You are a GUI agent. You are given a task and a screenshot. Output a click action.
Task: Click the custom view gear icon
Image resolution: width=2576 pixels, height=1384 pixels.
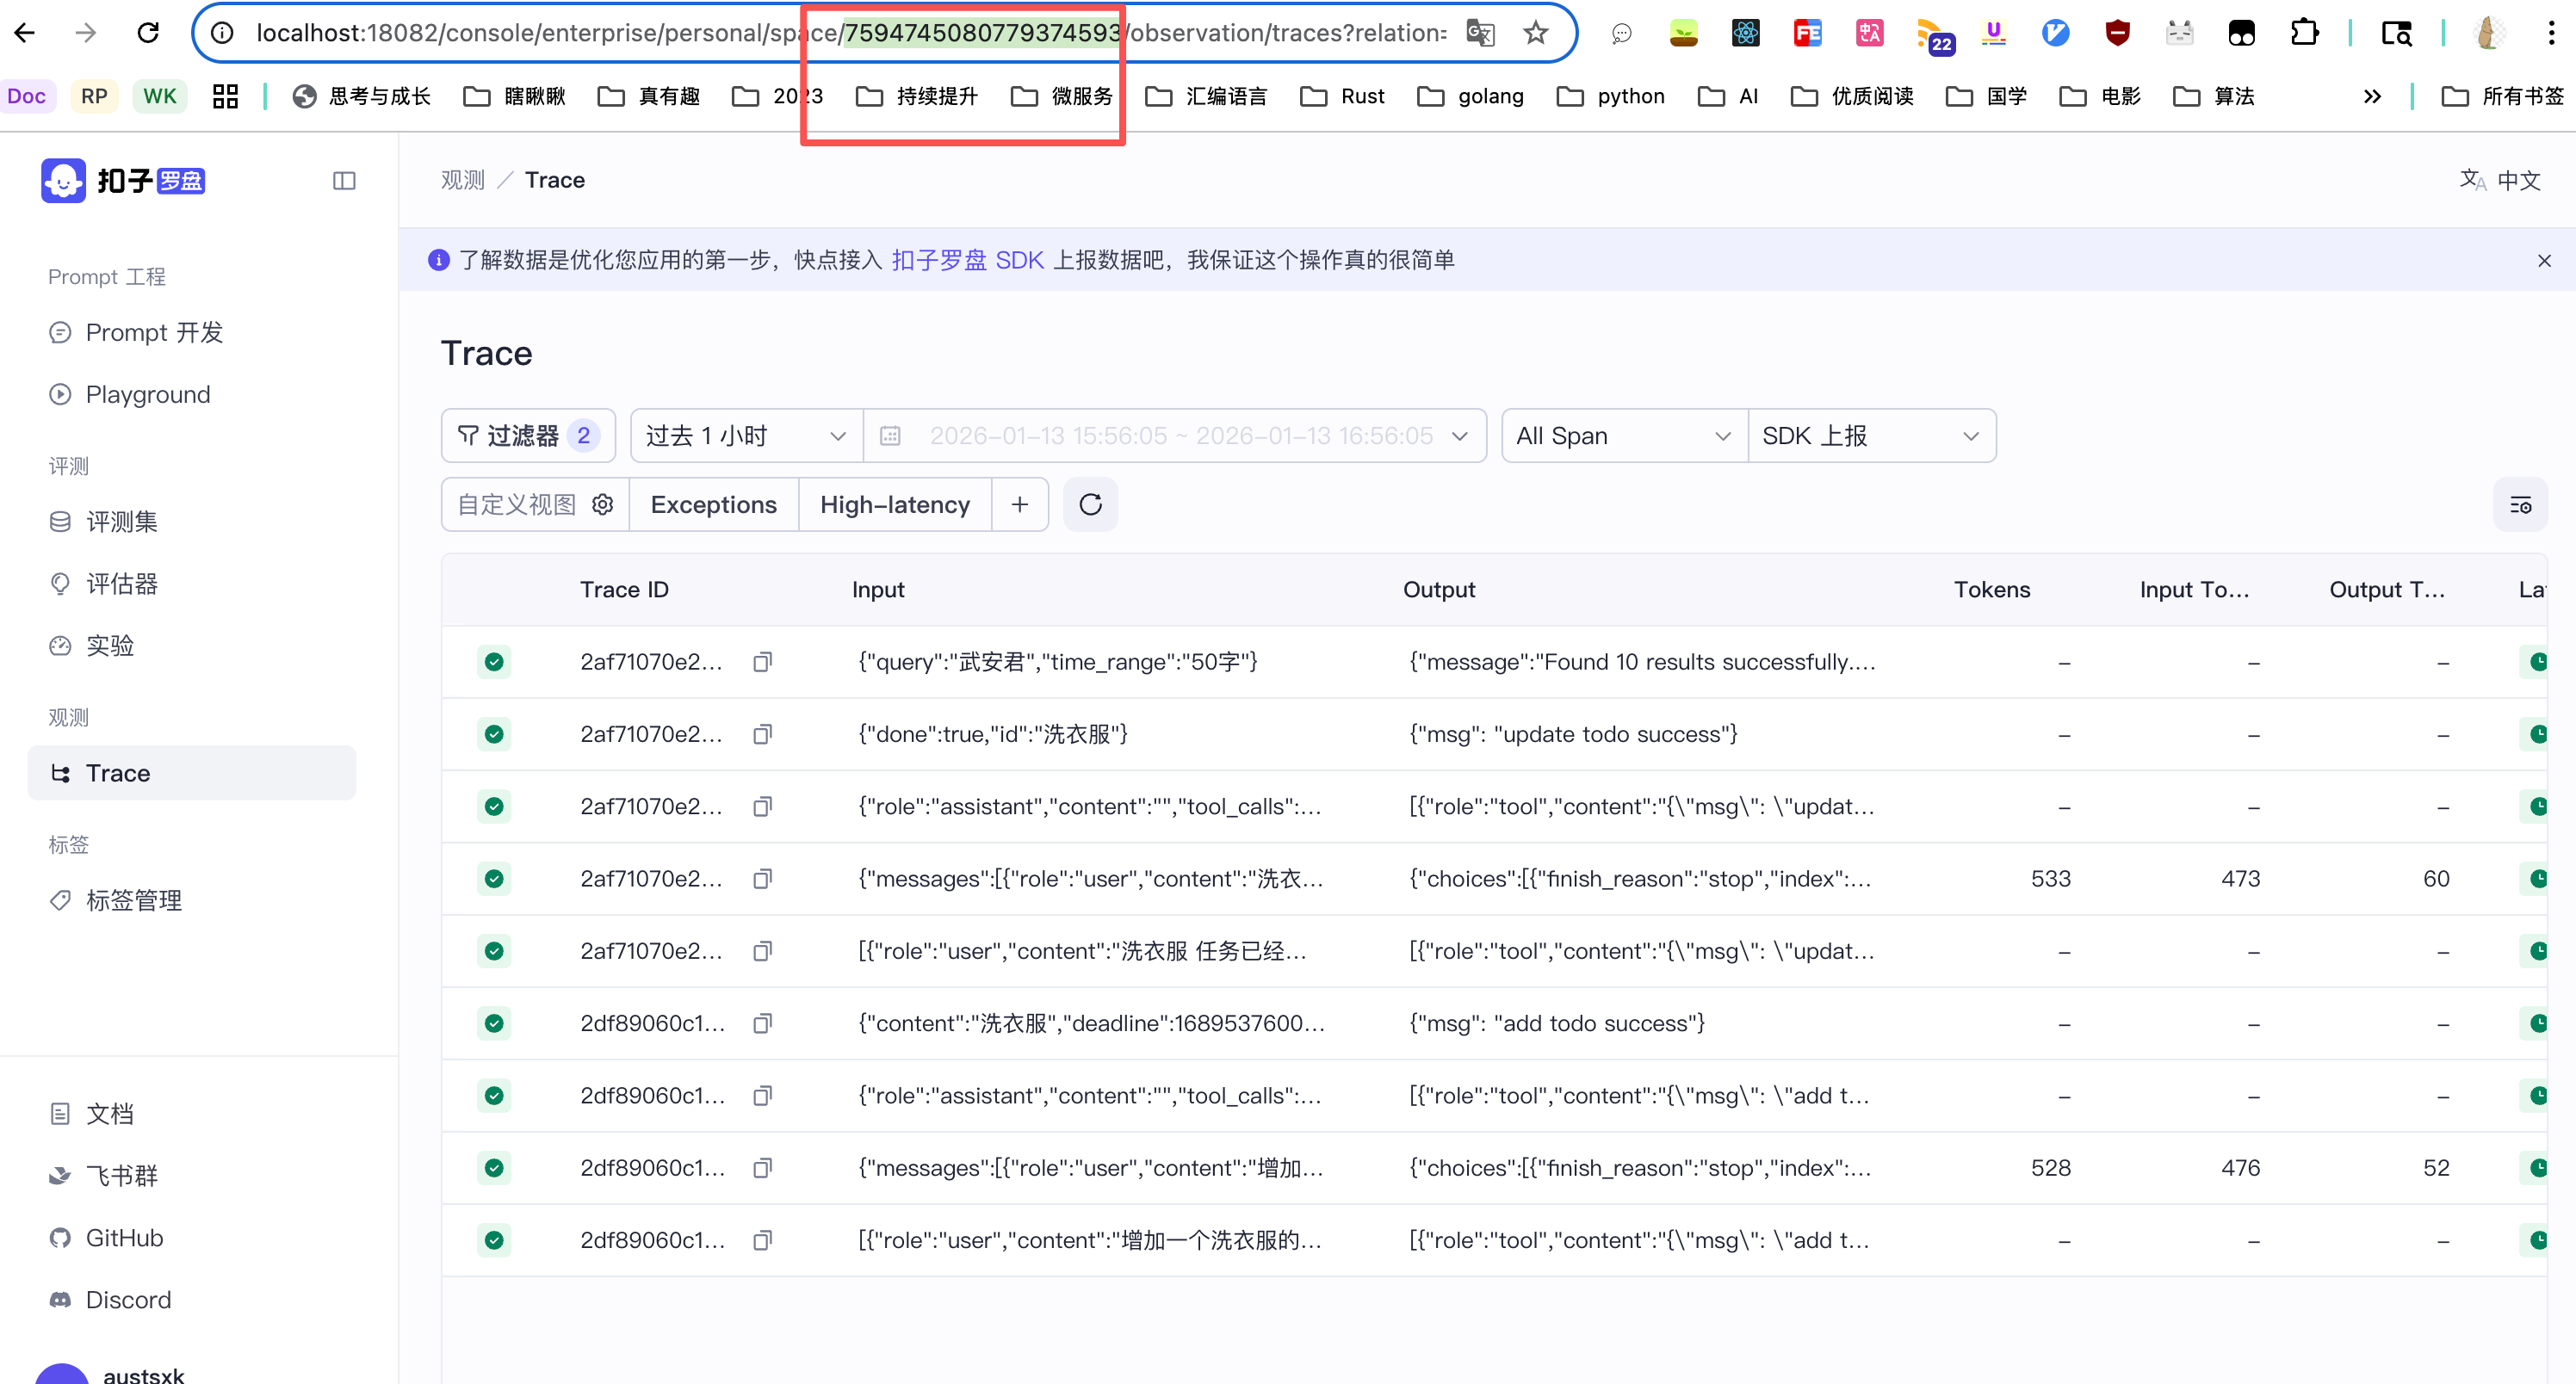click(x=602, y=505)
